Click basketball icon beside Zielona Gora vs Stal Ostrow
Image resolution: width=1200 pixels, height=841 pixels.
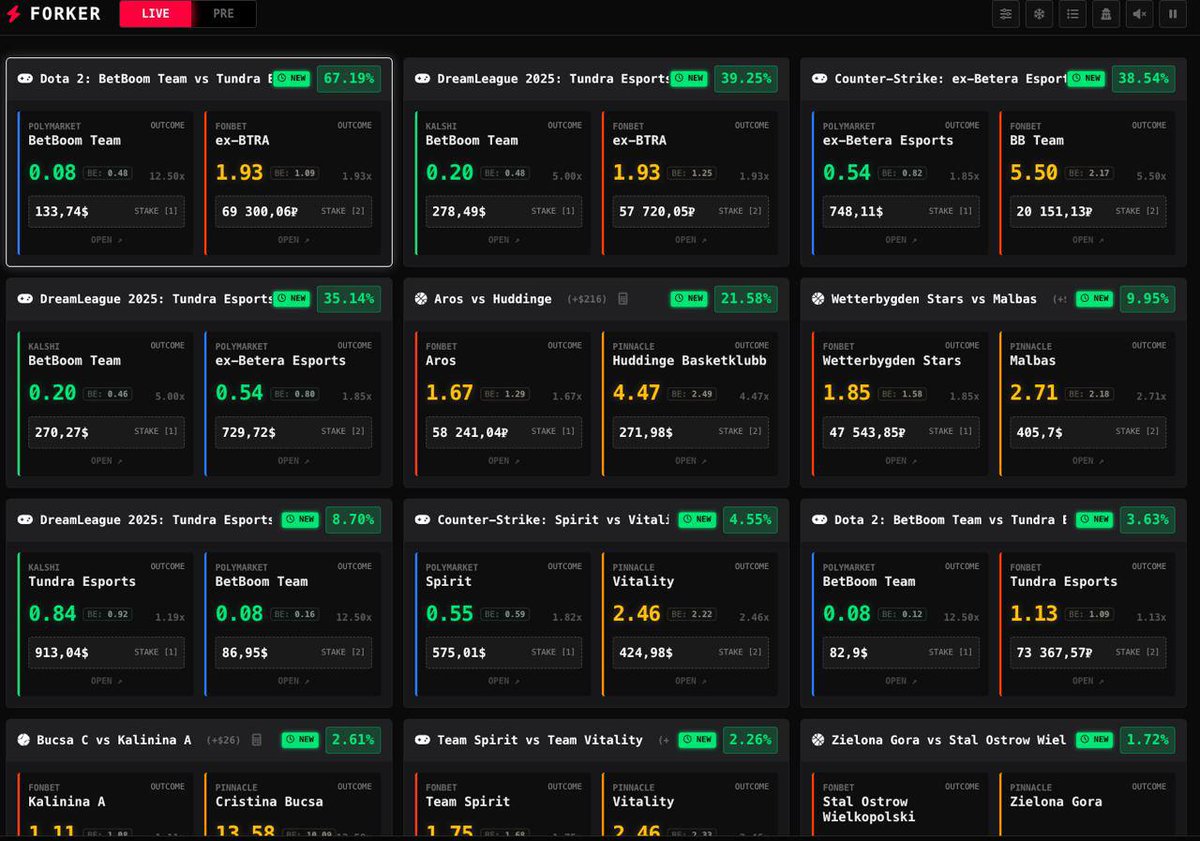point(818,739)
